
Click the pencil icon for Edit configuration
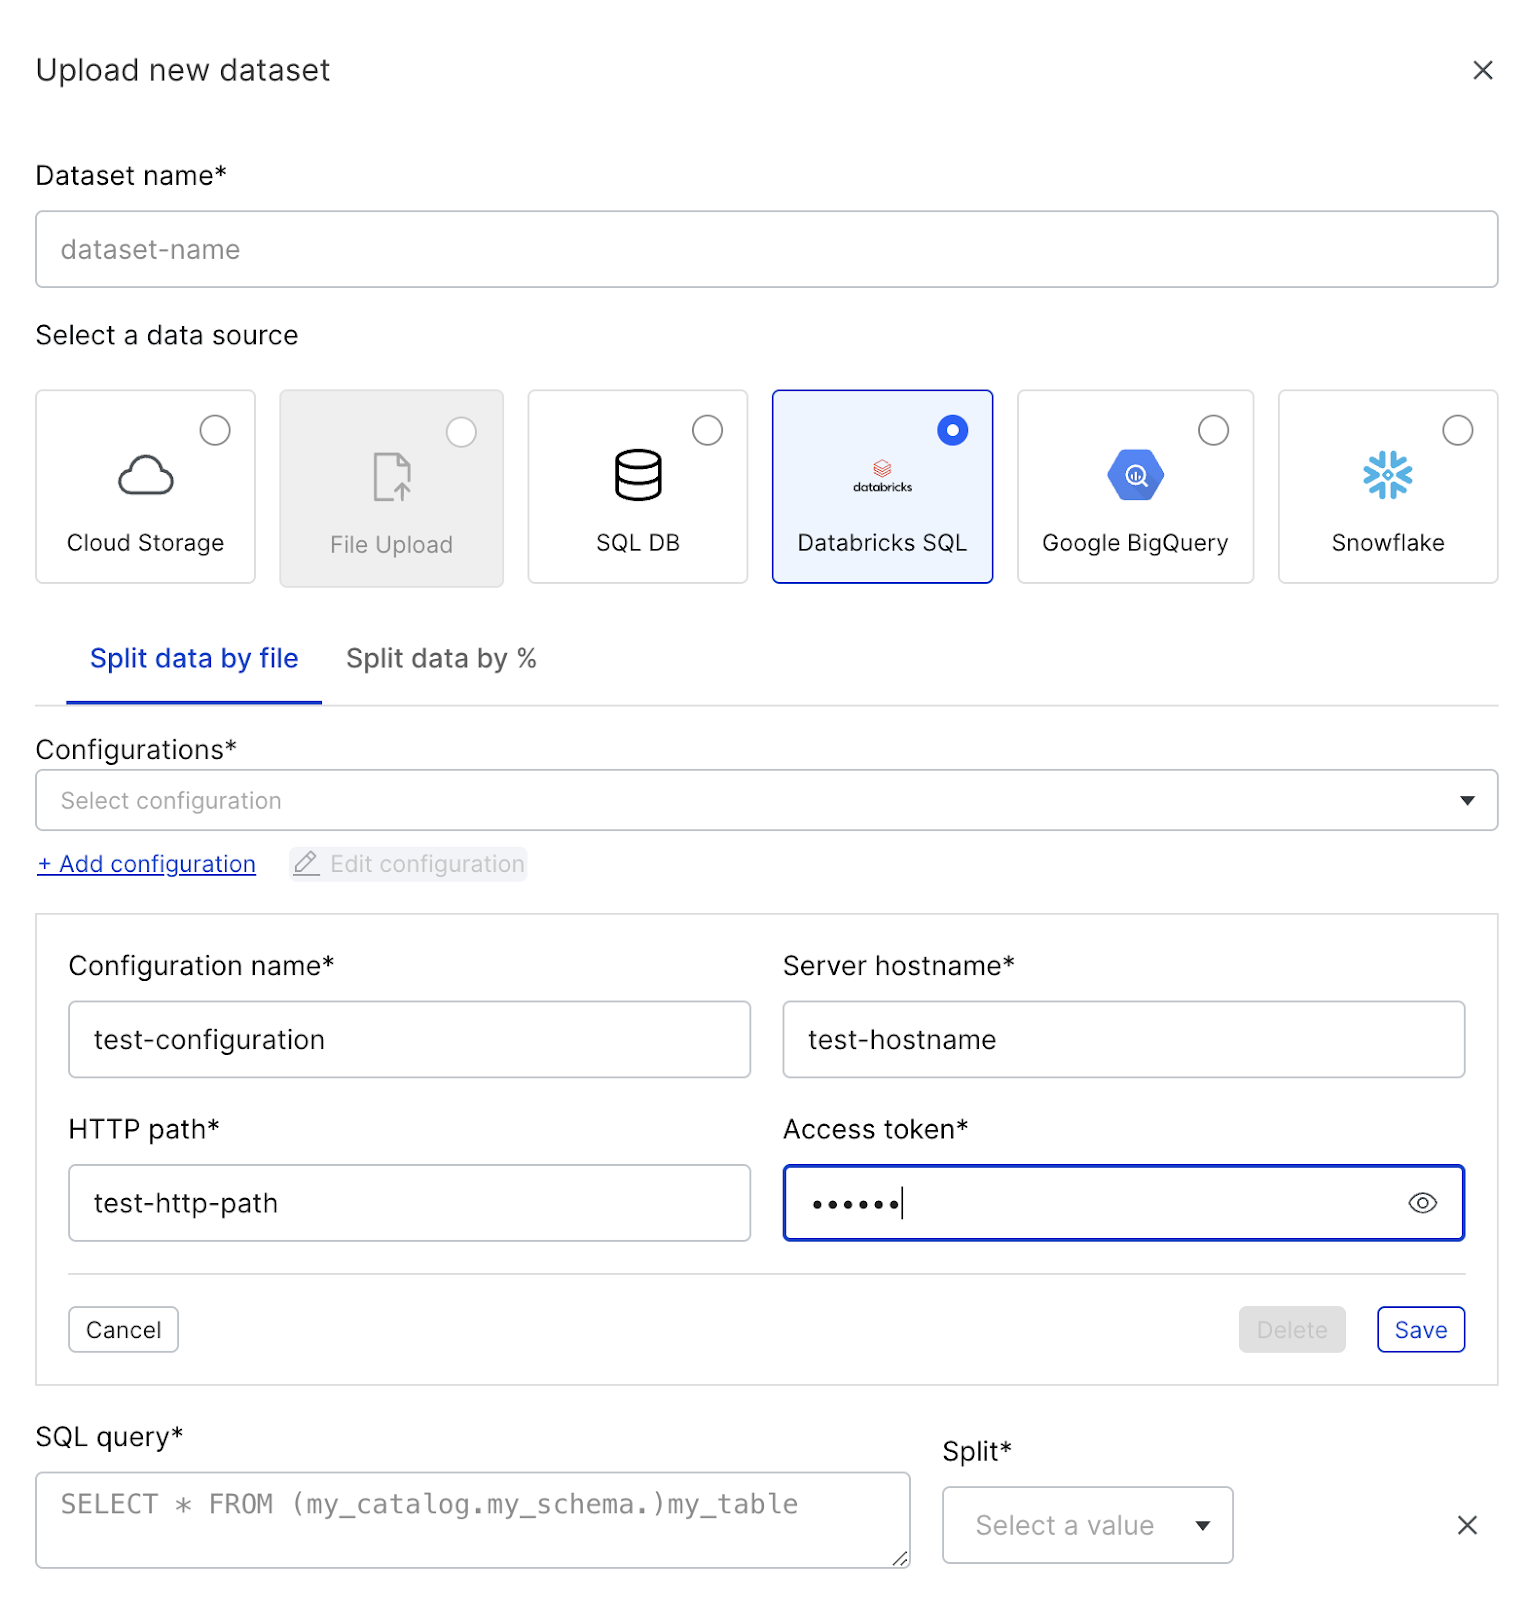306,863
